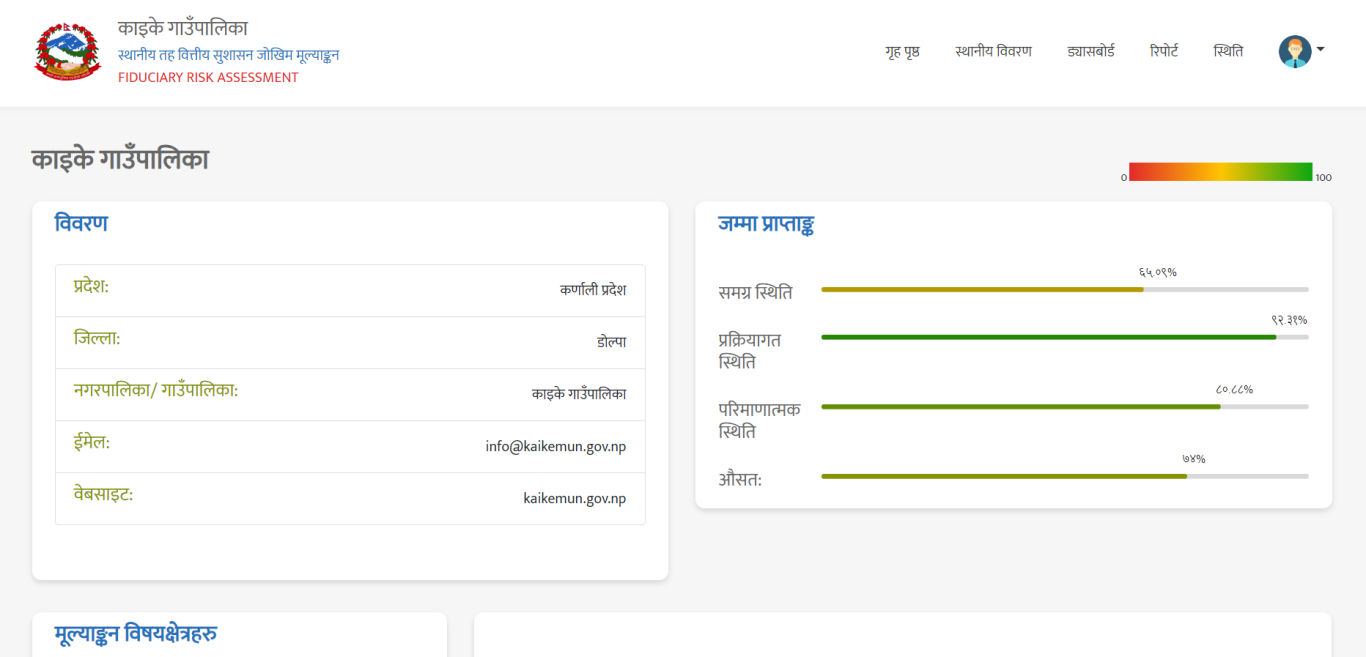1366x657 pixels.
Task: Click the औसत progress bar
Action: (1065, 476)
